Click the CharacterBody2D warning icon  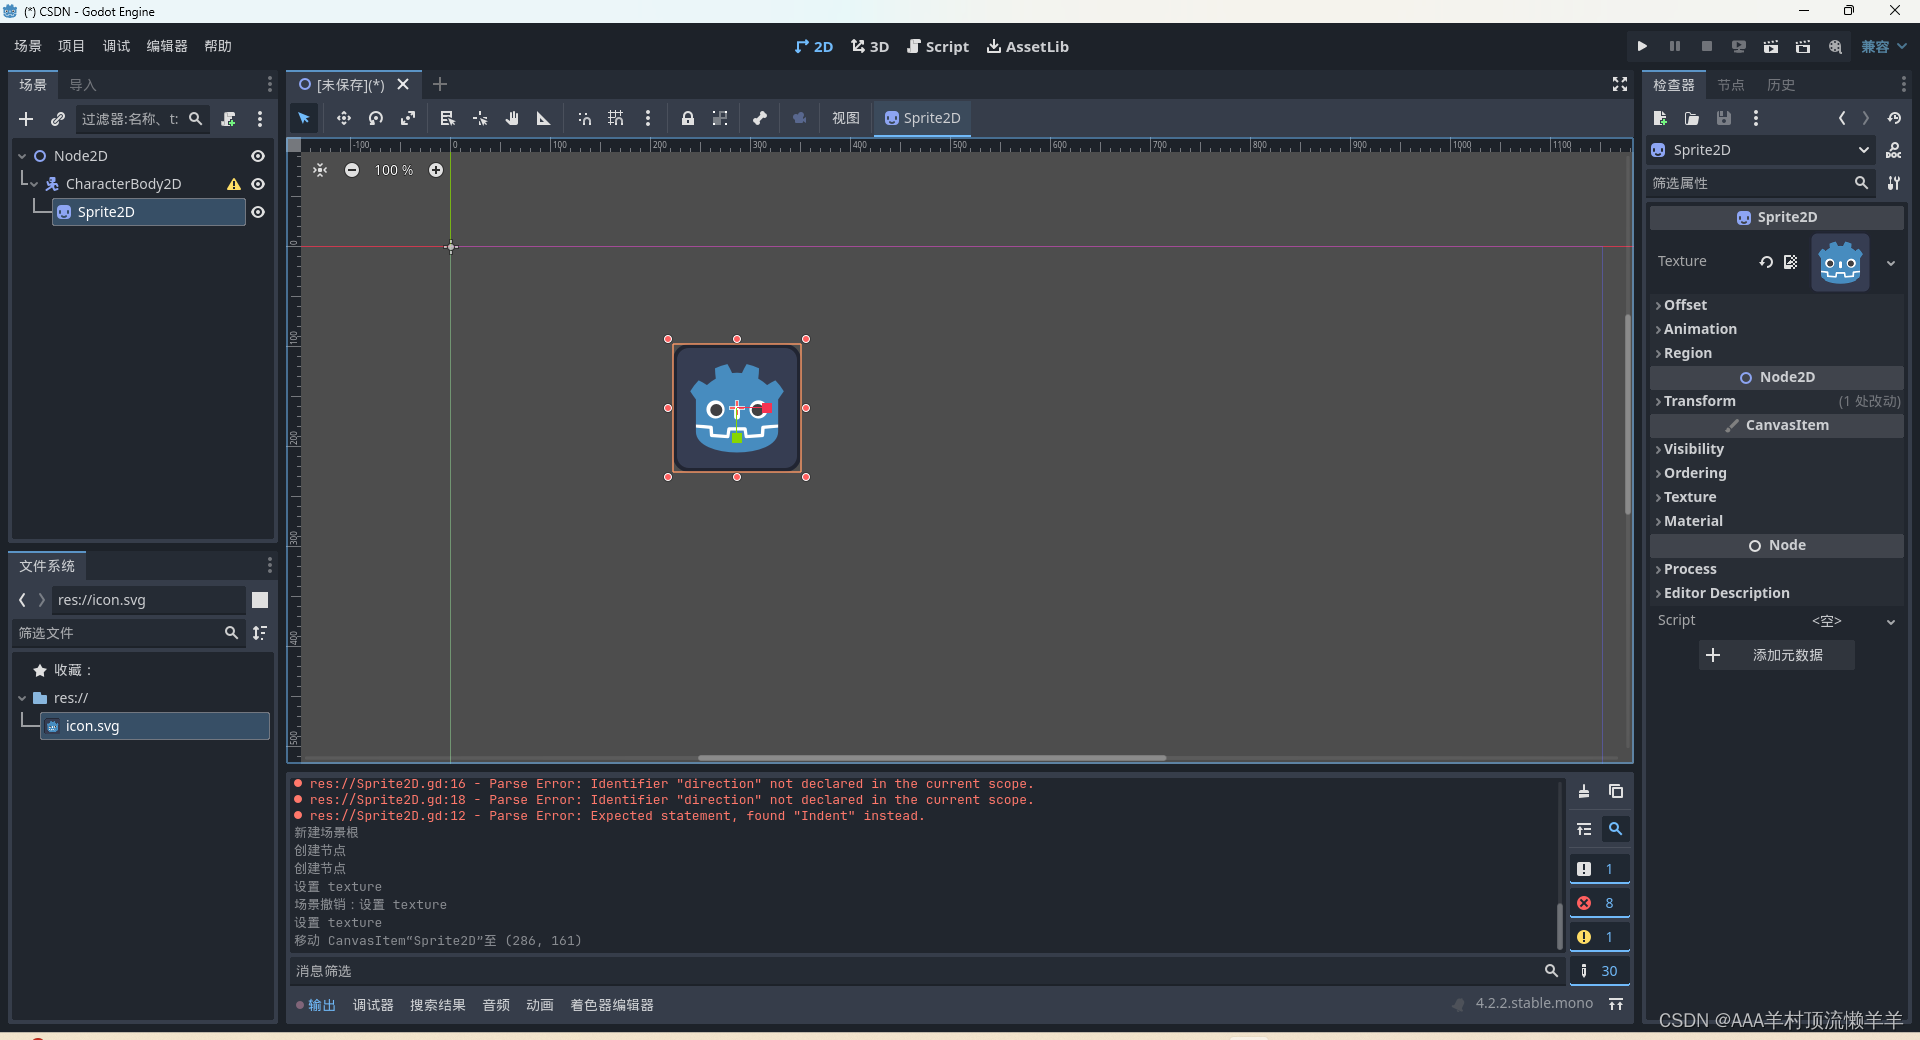pyautogui.click(x=234, y=184)
